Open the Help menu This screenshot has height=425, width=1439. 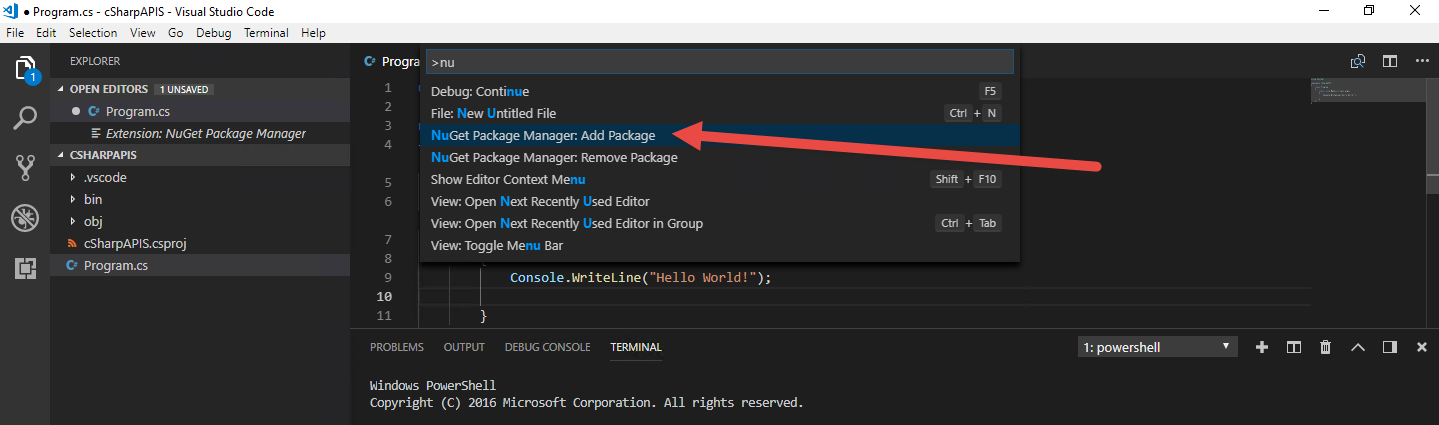point(313,33)
